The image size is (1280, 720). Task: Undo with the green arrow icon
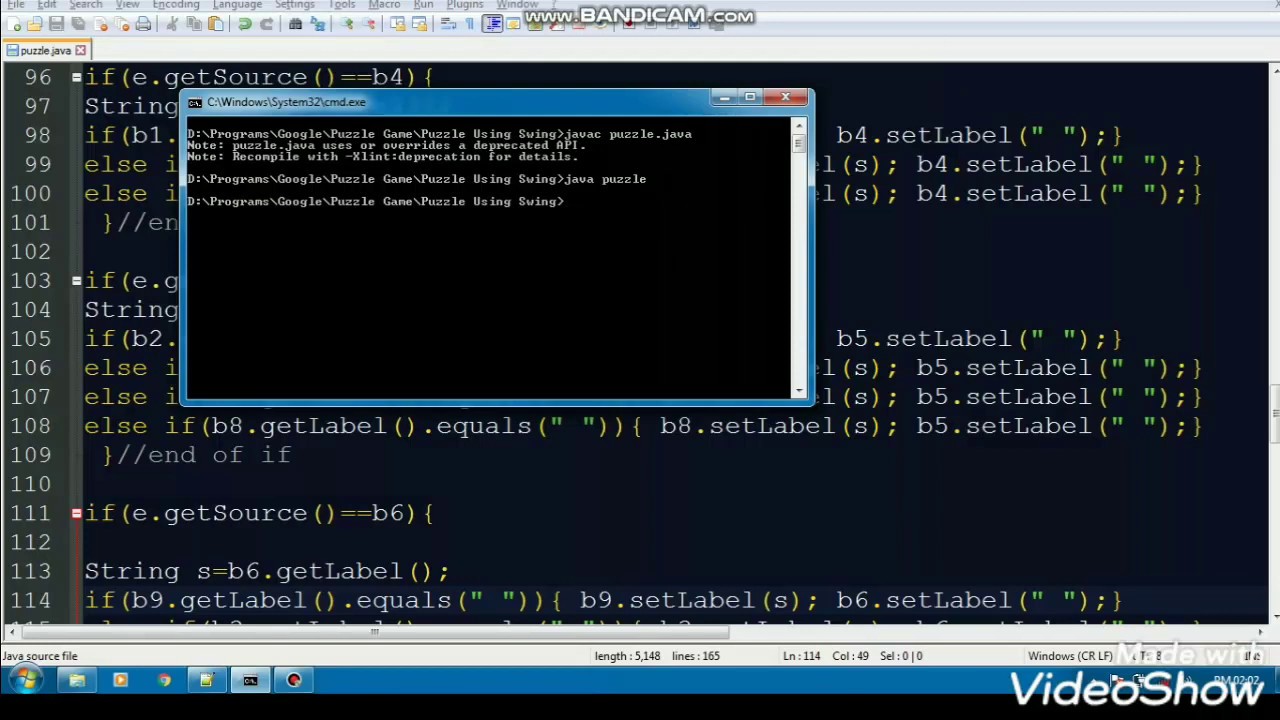[x=244, y=23]
